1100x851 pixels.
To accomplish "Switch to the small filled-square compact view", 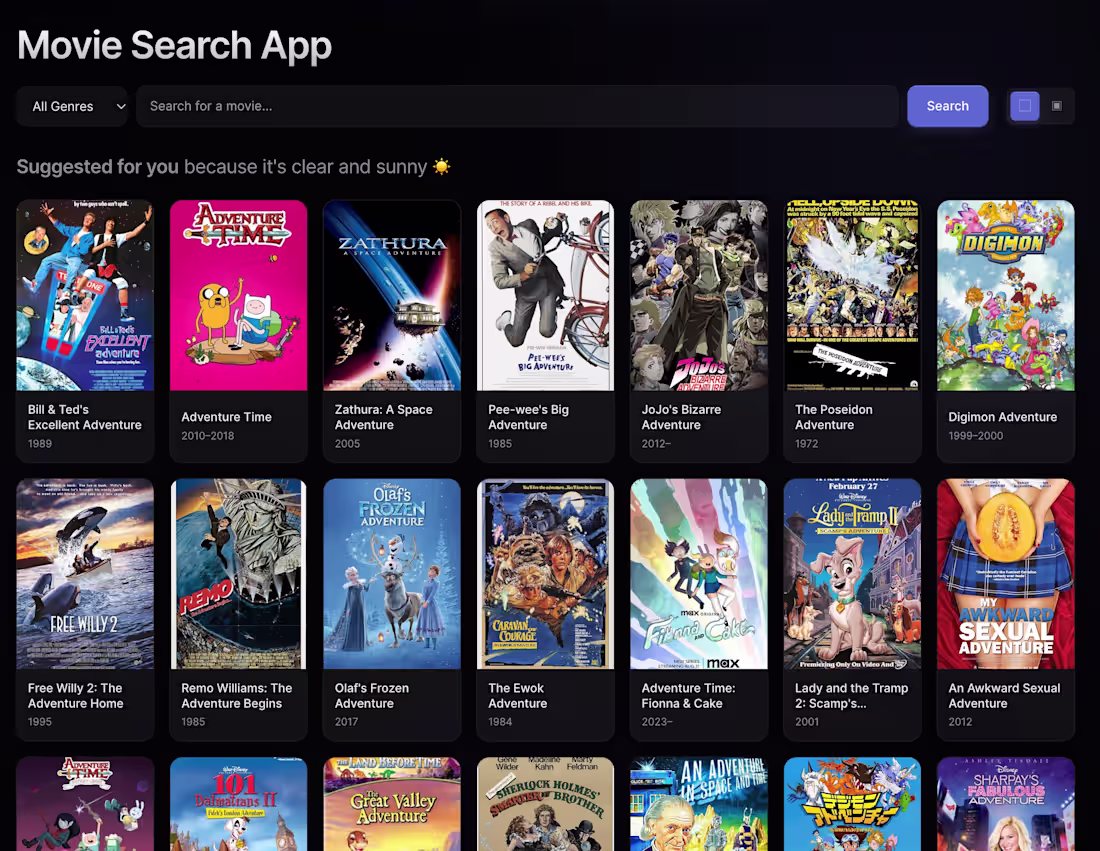I will [1057, 106].
